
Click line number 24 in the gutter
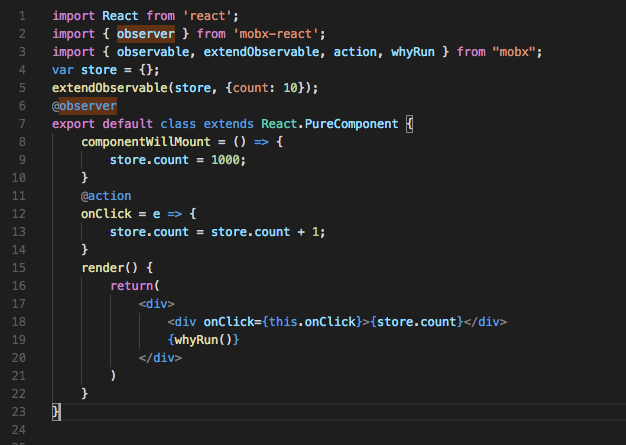coord(19,430)
